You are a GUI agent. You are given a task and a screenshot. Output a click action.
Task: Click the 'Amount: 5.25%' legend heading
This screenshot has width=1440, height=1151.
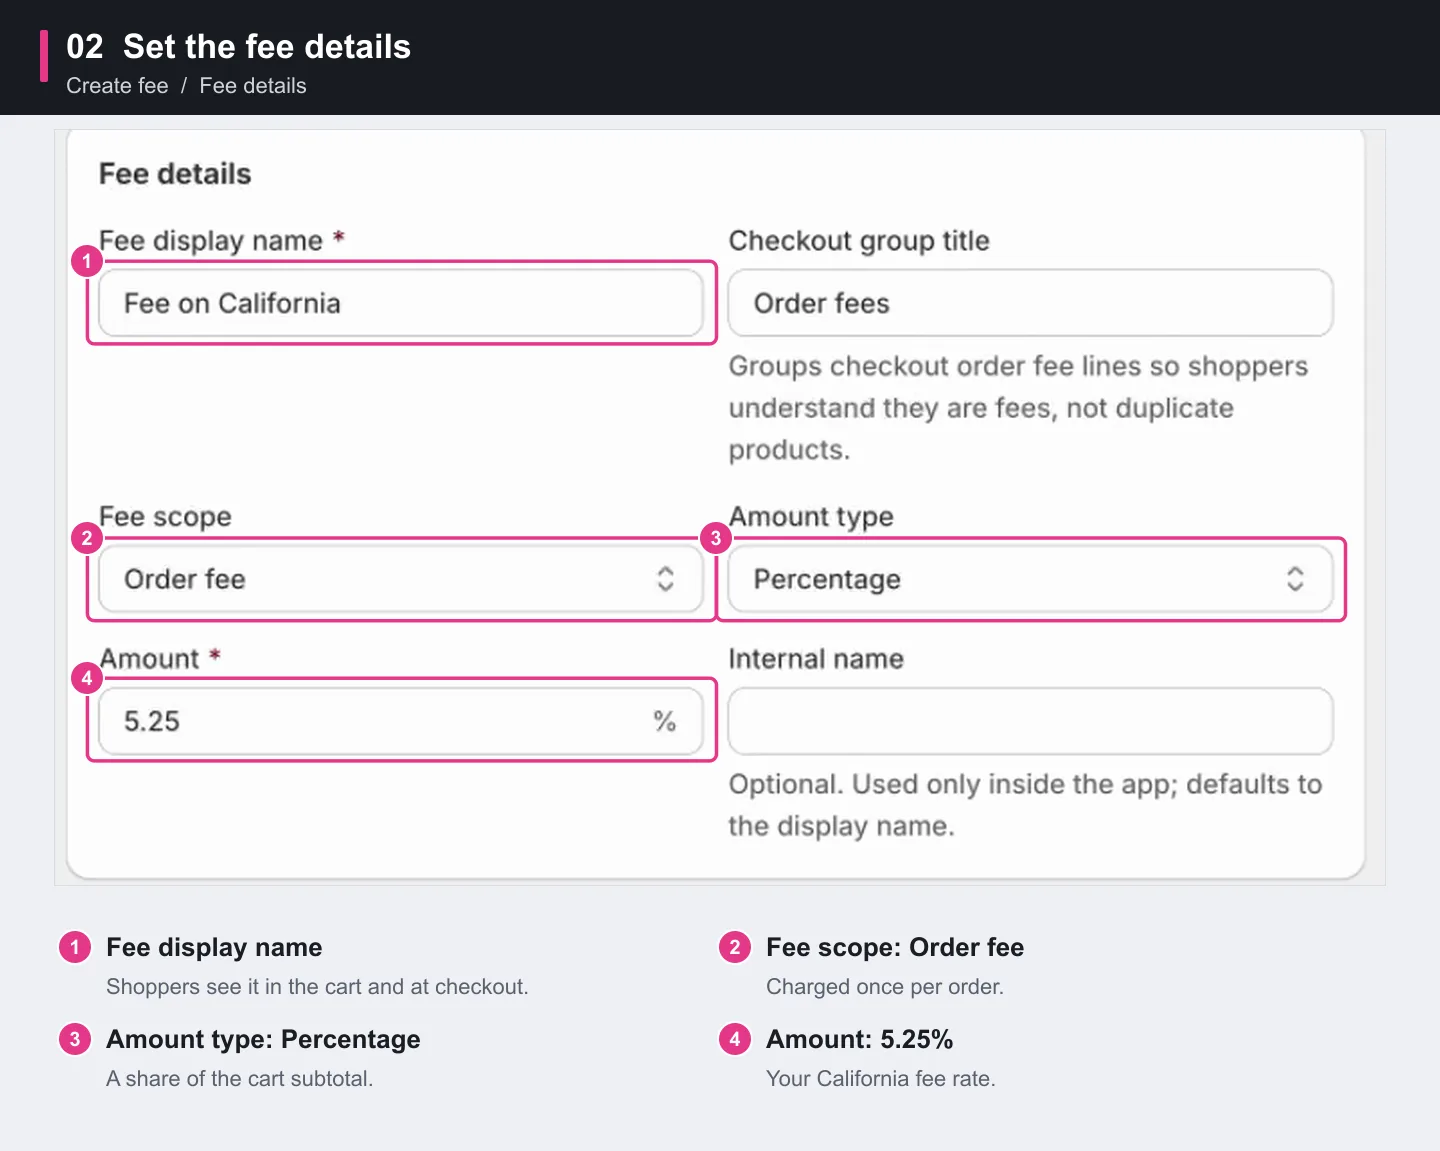tap(859, 1039)
